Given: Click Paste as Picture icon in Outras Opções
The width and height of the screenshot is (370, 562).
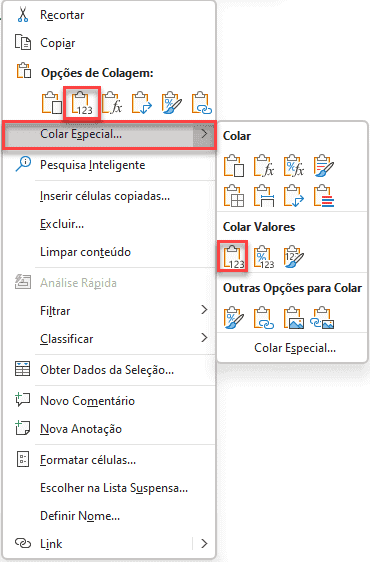Looking at the screenshot, I should click(x=294, y=318).
